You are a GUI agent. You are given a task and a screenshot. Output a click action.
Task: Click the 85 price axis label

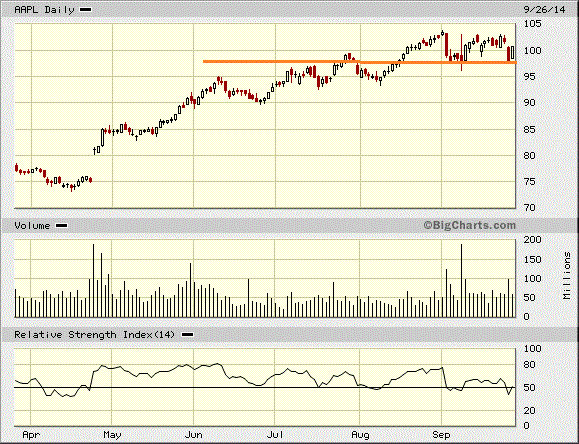click(530, 129)
